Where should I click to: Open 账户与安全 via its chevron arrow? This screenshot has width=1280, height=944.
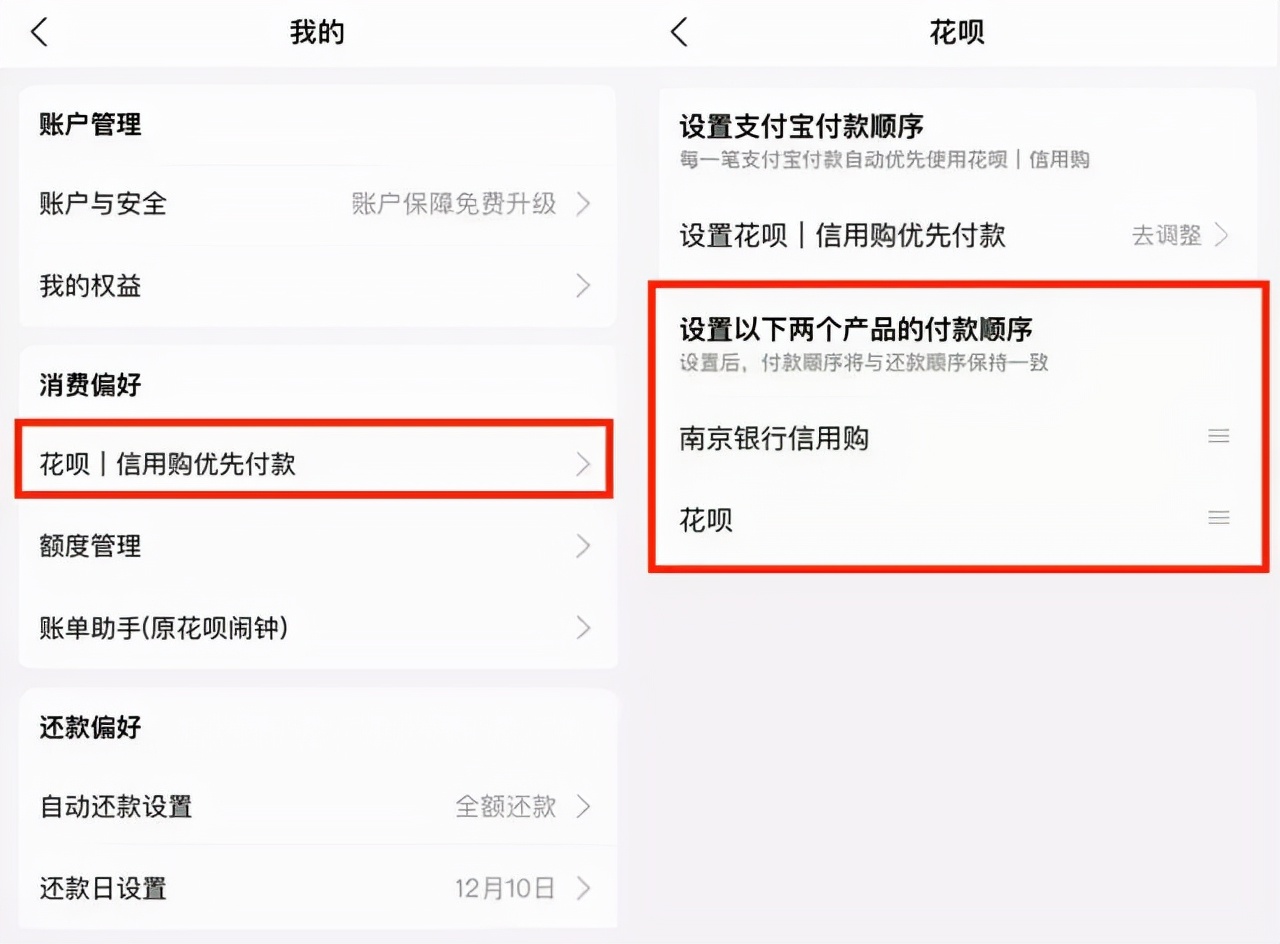[x=583, y=204]
